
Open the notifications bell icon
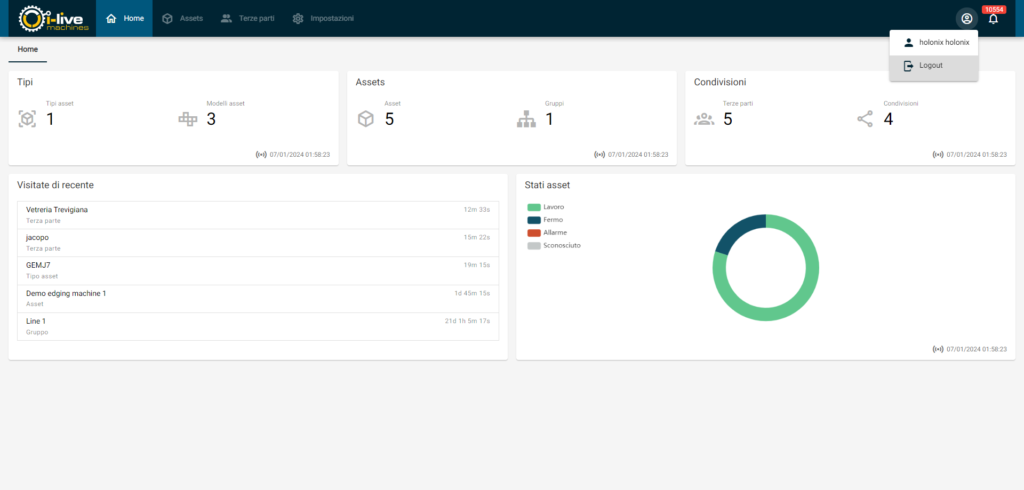click(993, 19)
